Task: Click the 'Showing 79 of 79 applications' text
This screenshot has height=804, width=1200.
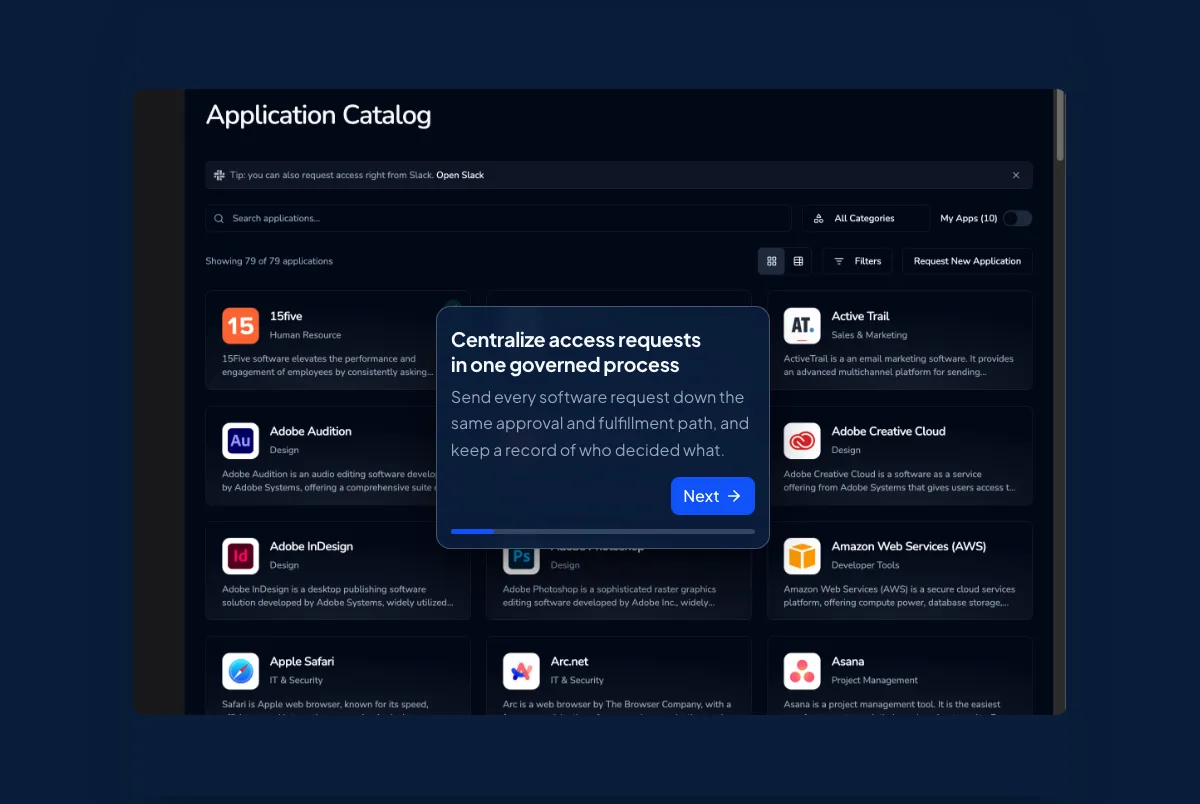Action: [x=269, y=261]
